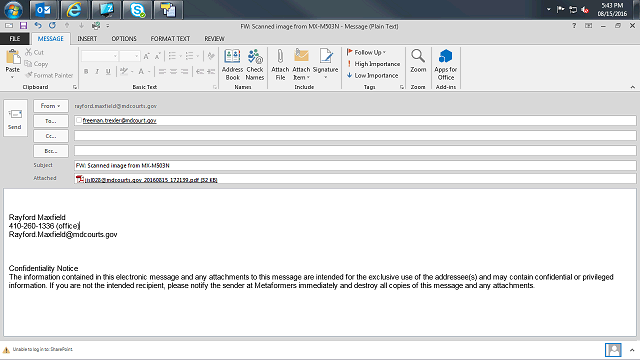Click in the Subject field
This screenshot has width=640, height=360.
(355, 165)
